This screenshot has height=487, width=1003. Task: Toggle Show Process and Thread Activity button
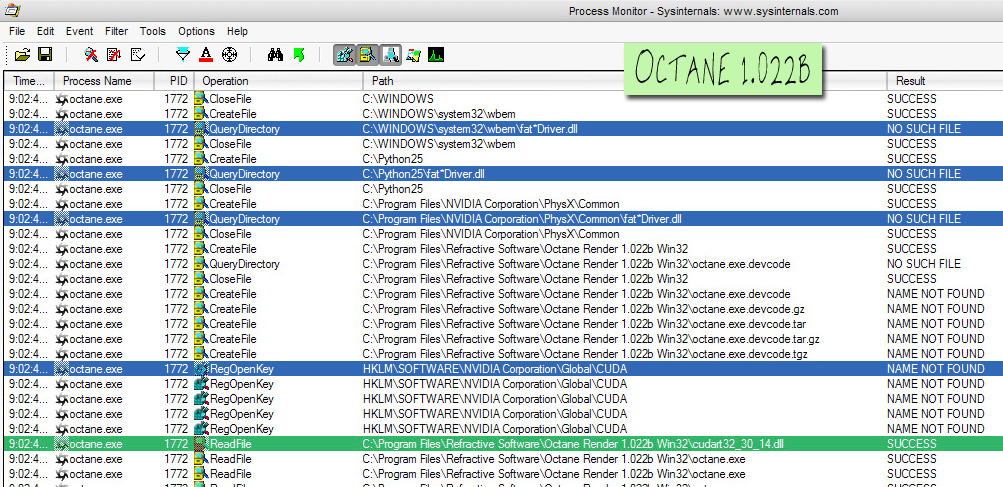coord(414,55)
